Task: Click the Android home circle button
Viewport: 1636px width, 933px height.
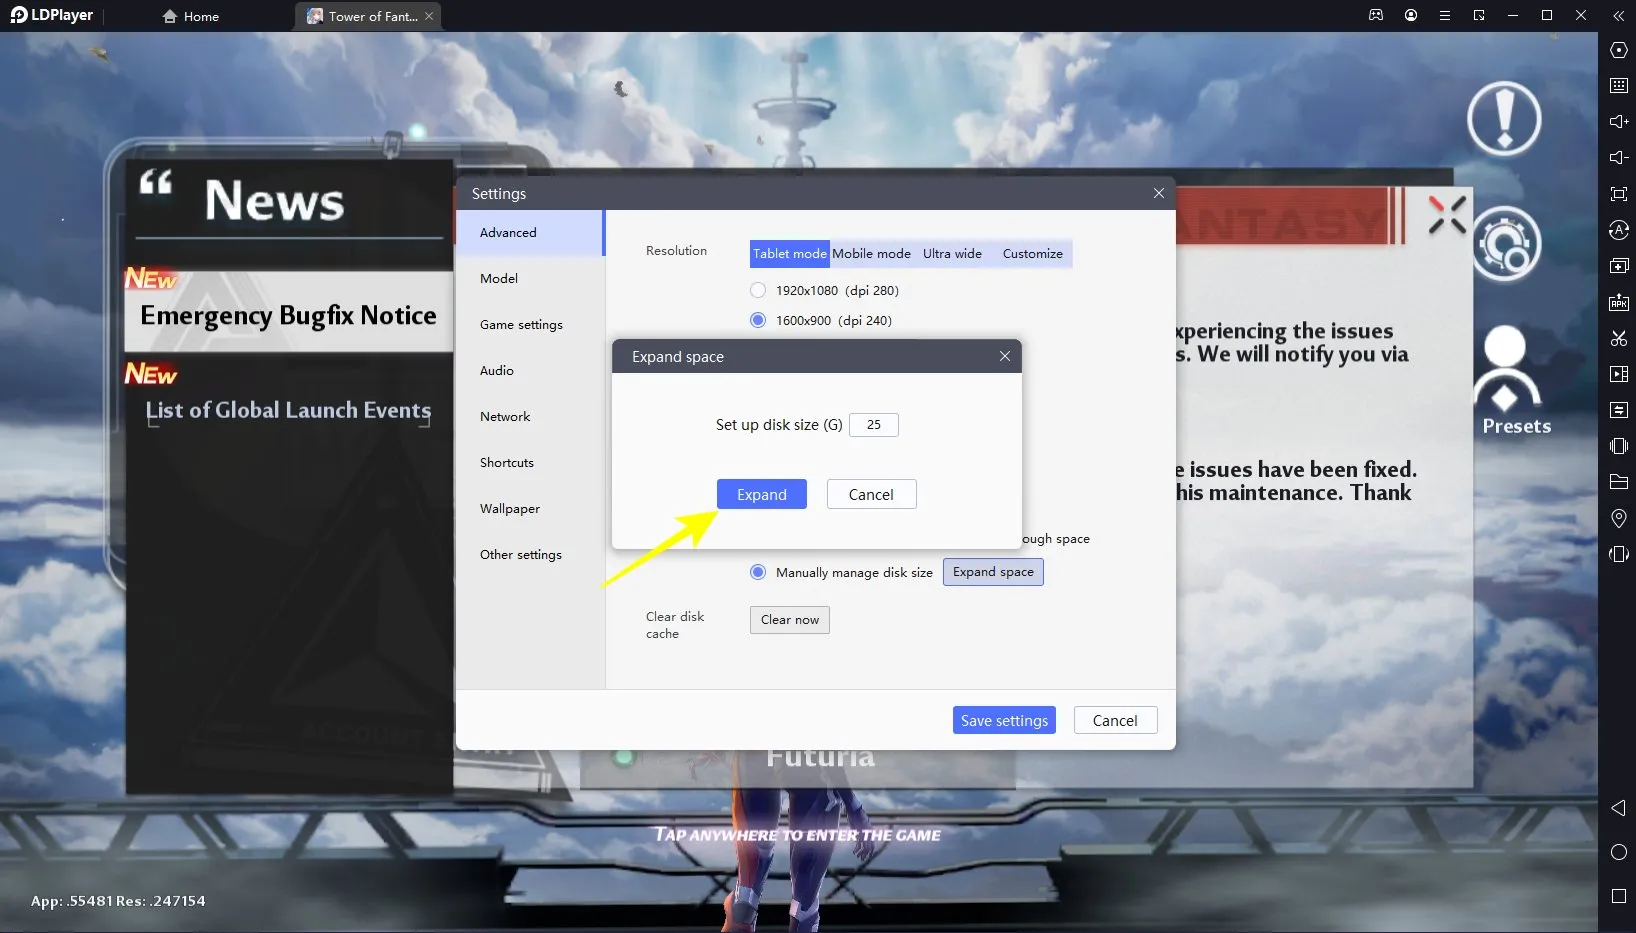Action: [x=1618, y=852]
